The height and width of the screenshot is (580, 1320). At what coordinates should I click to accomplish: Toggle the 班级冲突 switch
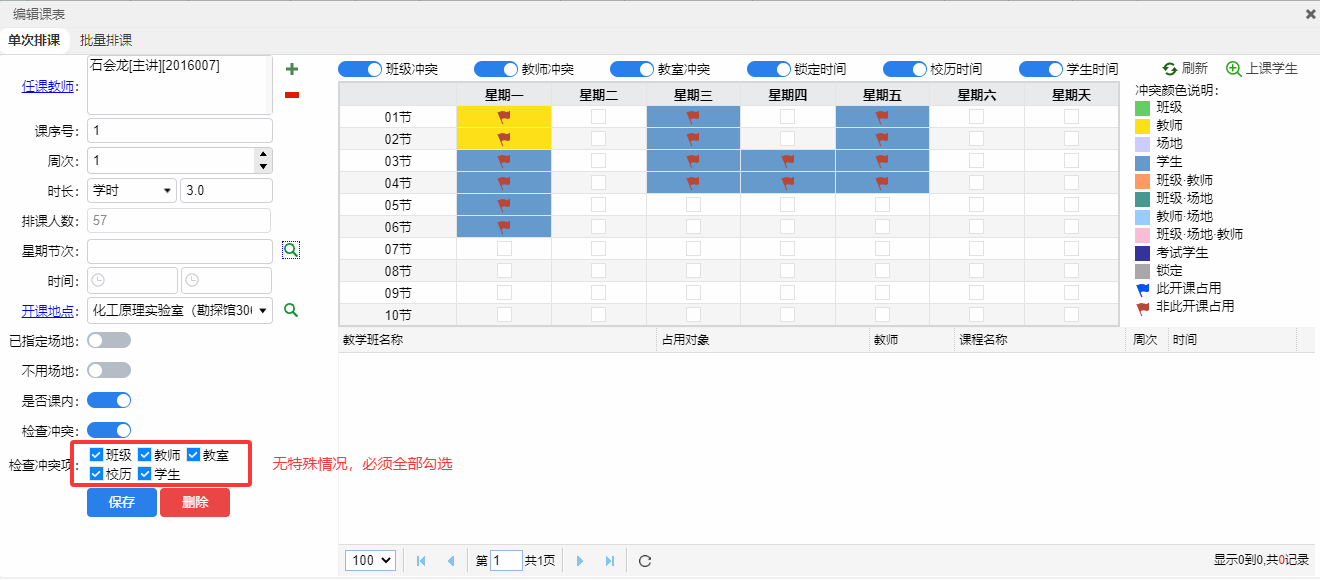(x=360, y=69)
